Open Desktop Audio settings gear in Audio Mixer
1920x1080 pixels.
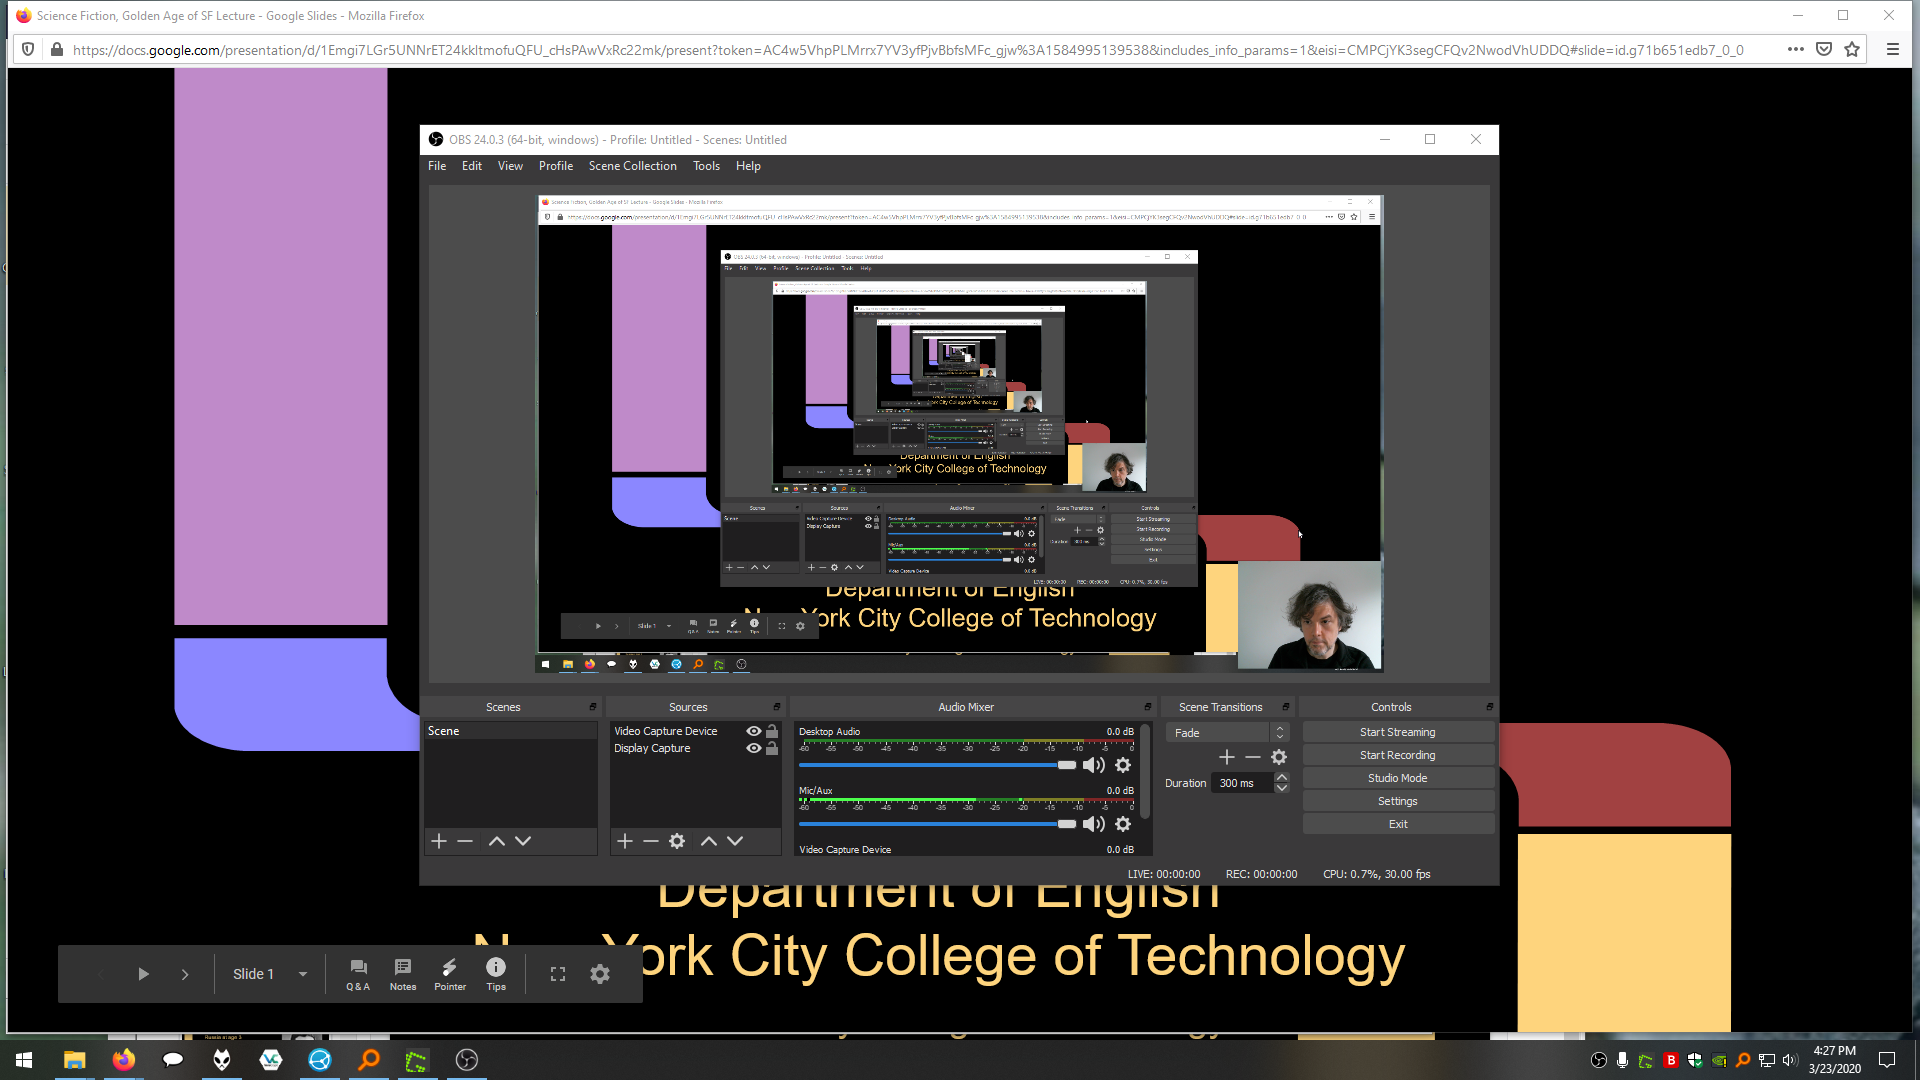tap(1123, 765)
